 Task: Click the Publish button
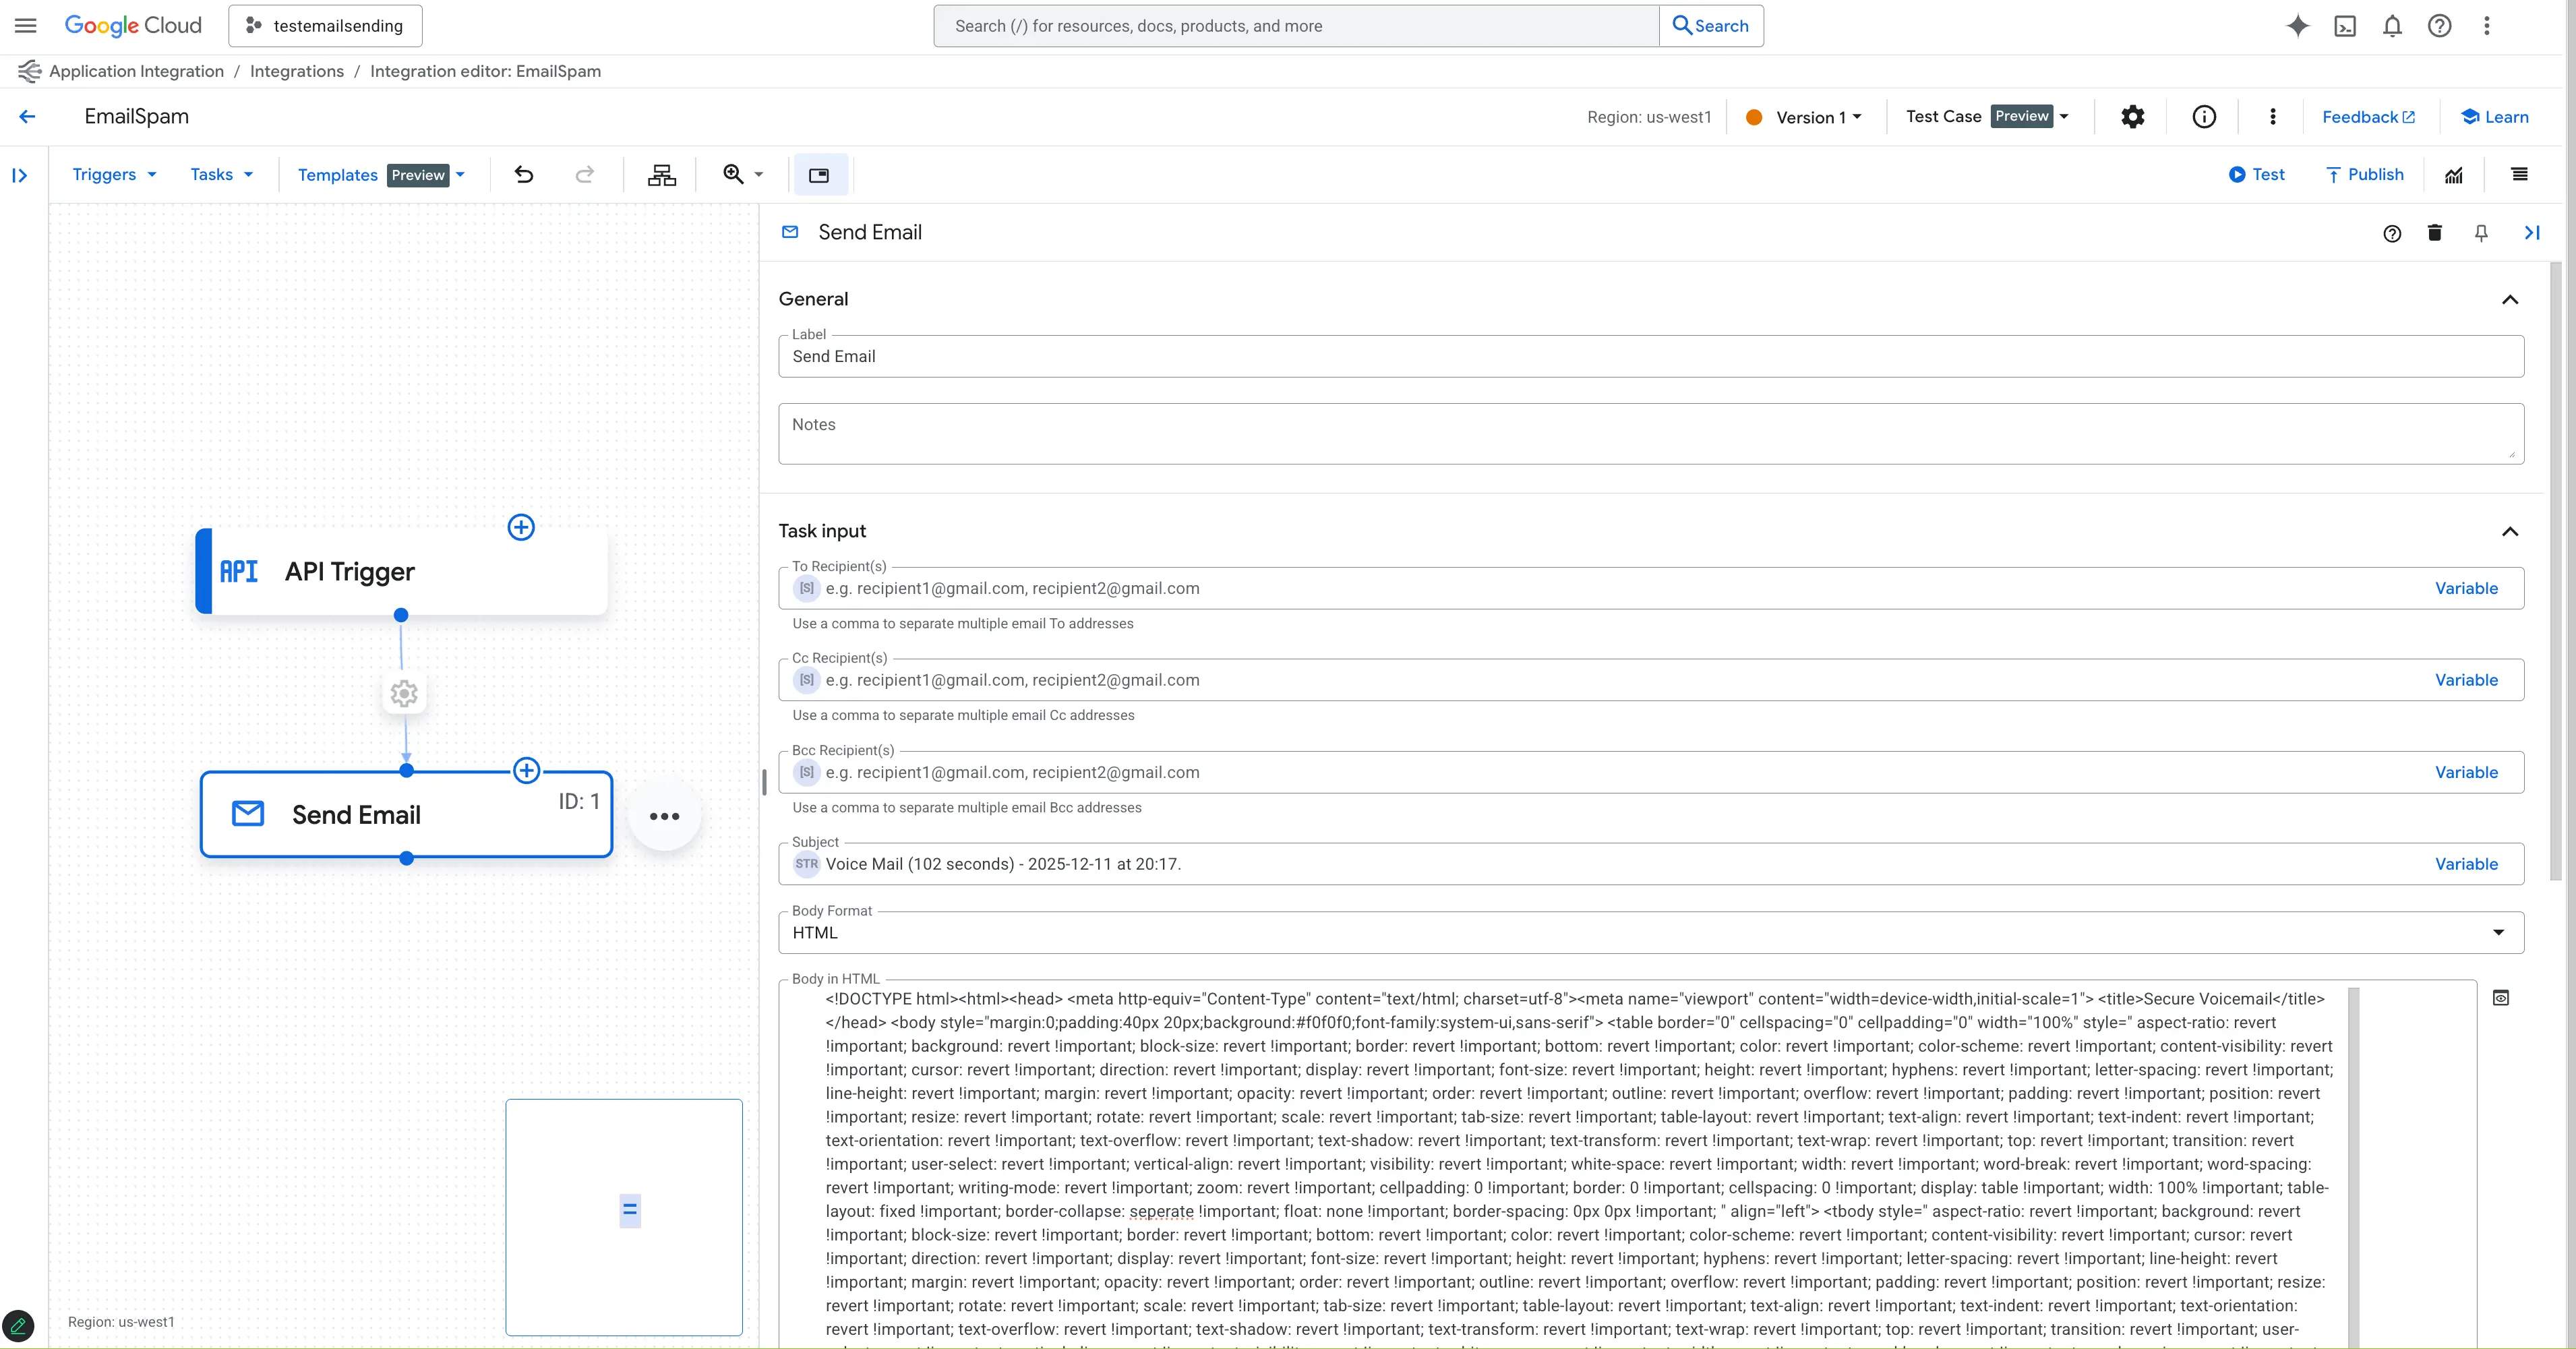2365,175
